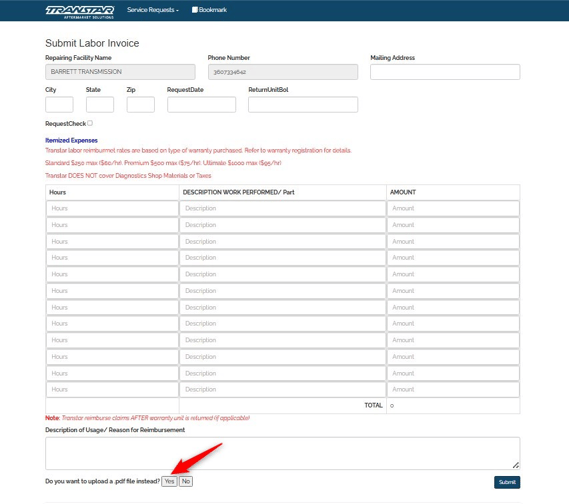Screen dimensions: 569x504
Task: Click the RequestDate field
Action: click(x=201, y=105)
